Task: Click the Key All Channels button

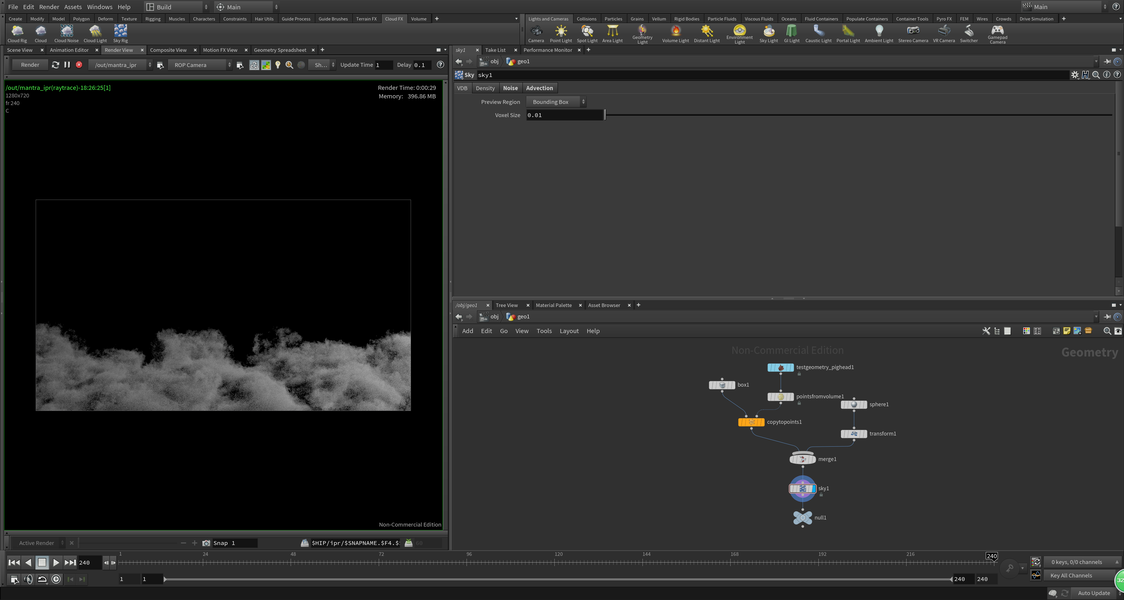Action: (1071, 575)
